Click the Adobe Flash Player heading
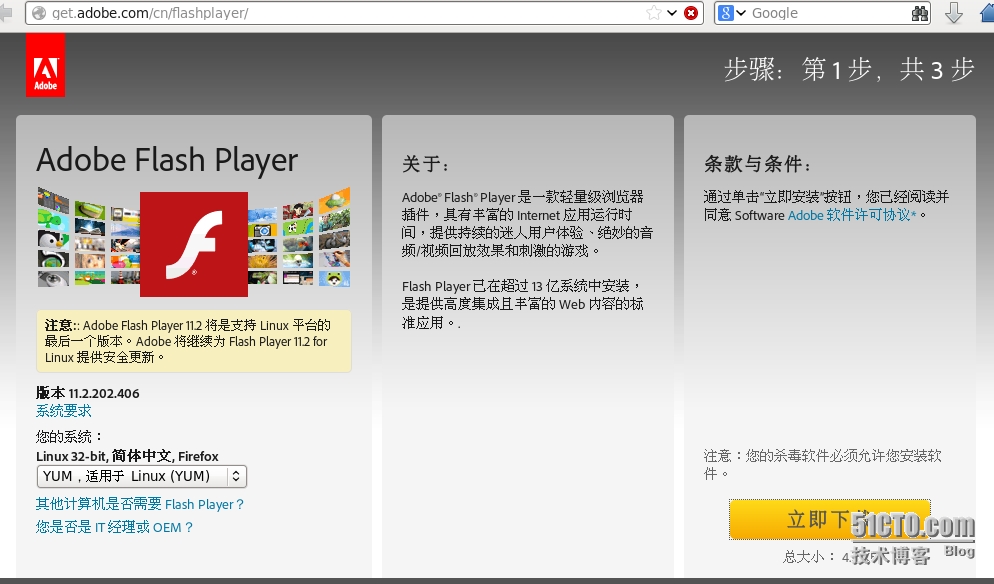 167,160
